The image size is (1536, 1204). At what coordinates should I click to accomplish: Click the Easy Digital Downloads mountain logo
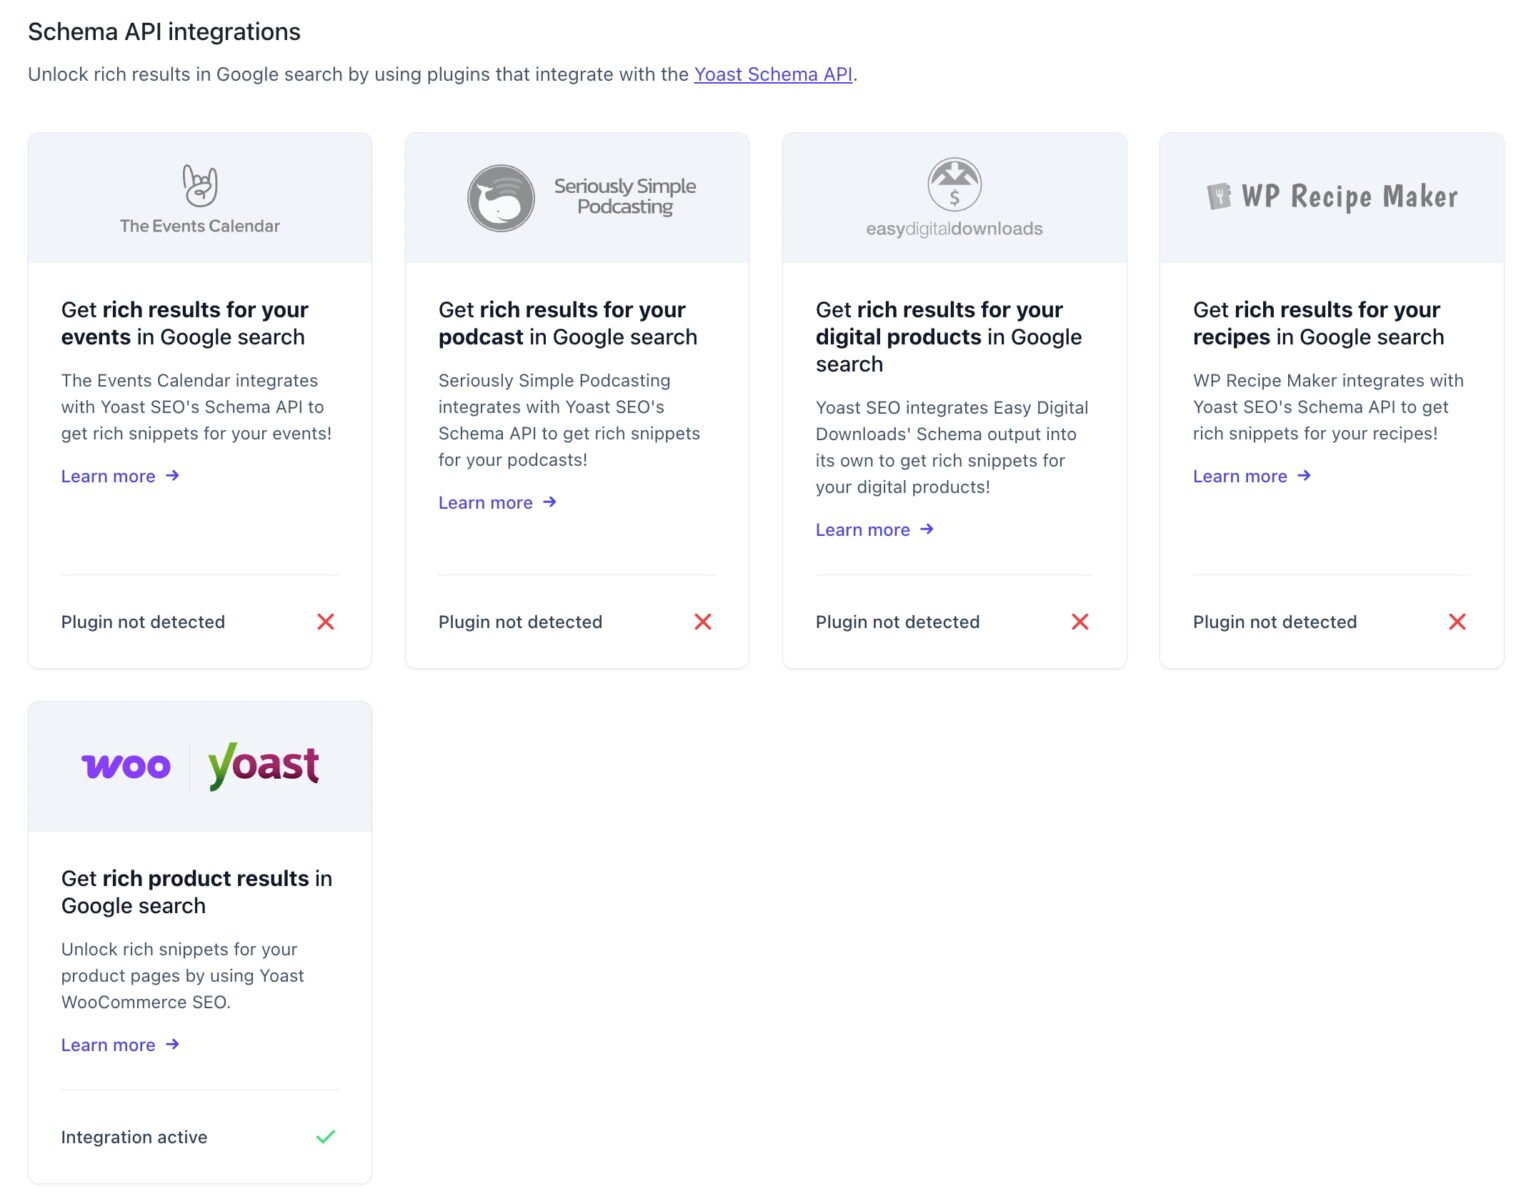click(x=953, y=183)
